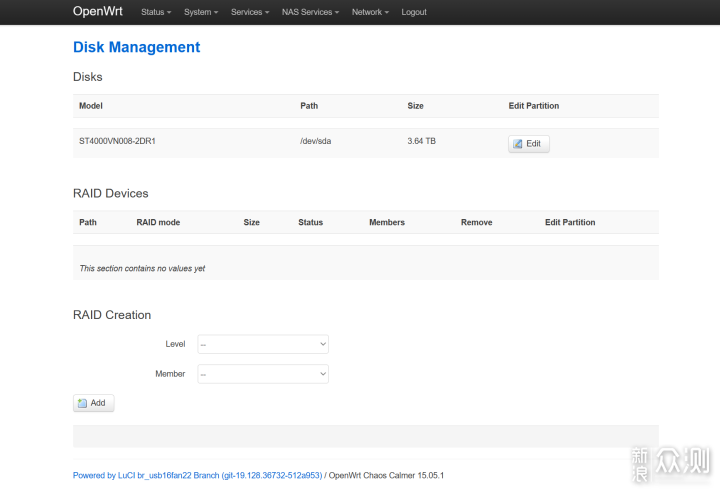The height and width of the screenshot is (492, 720).
Task: Open the RAID Member dropdown
Action: click(263, 374)
